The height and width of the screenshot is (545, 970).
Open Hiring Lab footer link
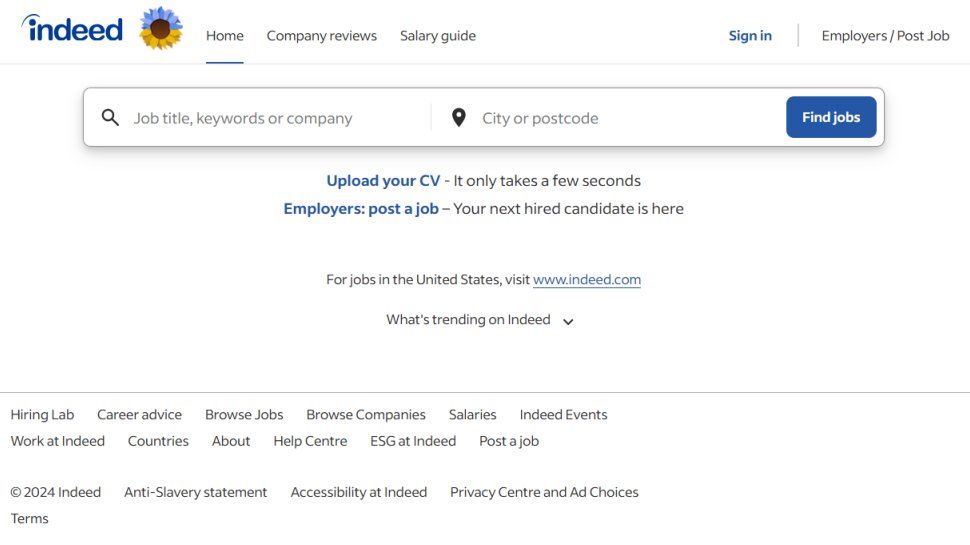pos(42,415)
